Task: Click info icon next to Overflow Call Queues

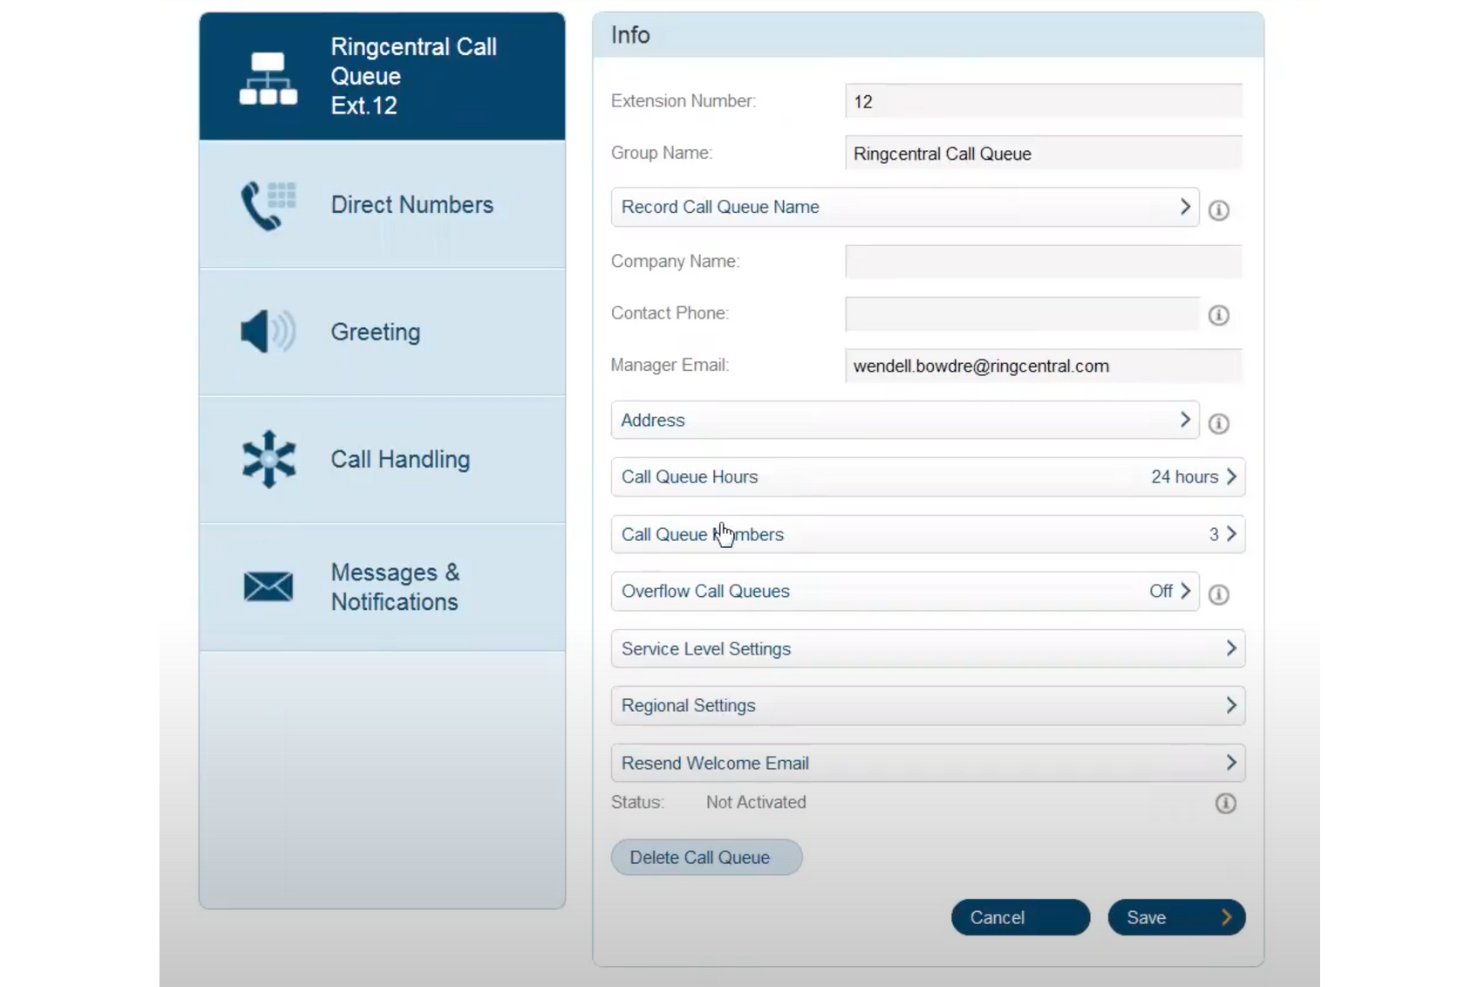Action: coord(1218,594)
